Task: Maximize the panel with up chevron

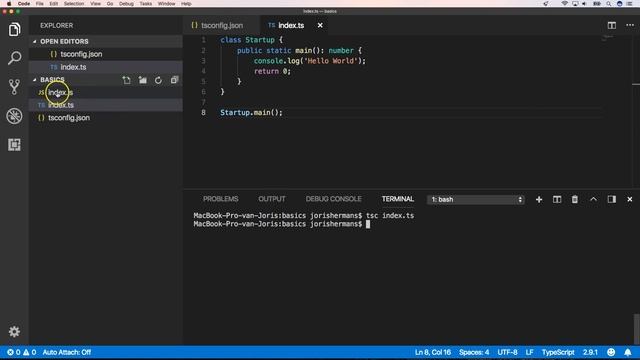Action: coord(593,199)
